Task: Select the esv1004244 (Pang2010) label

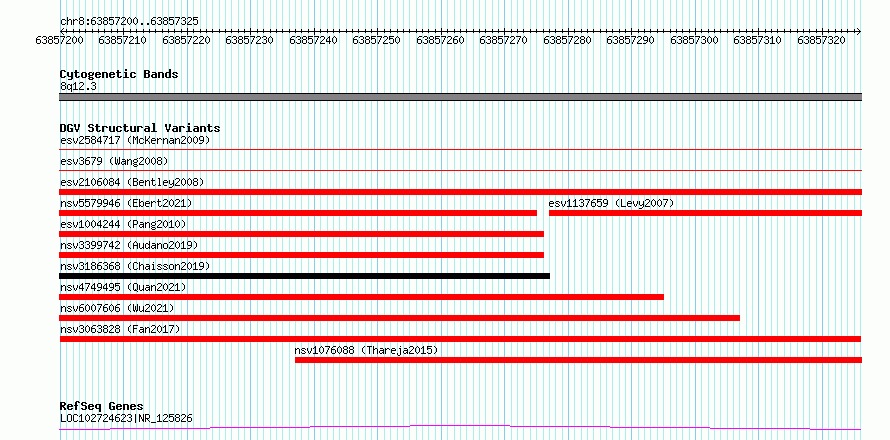Action: [123, 224]
